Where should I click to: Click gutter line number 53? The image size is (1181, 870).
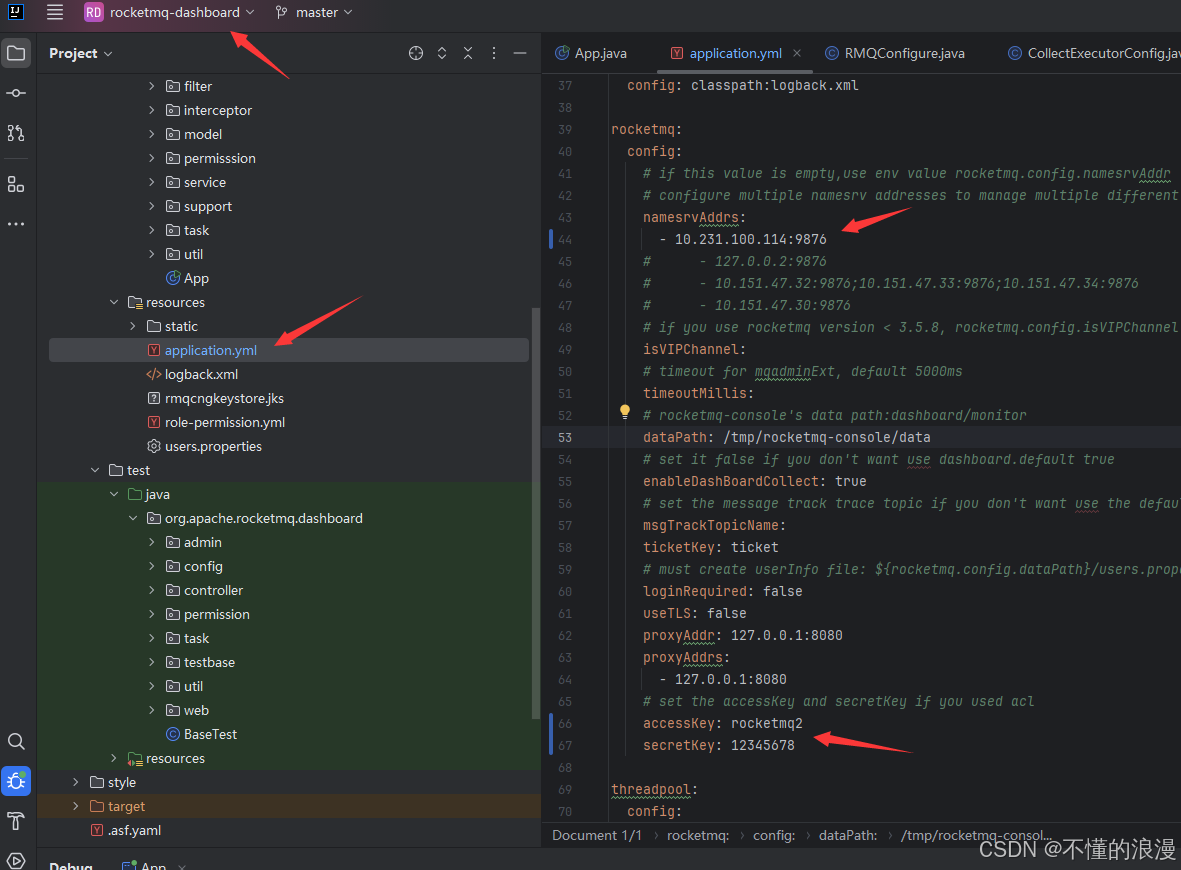click(x=565, y=438)
